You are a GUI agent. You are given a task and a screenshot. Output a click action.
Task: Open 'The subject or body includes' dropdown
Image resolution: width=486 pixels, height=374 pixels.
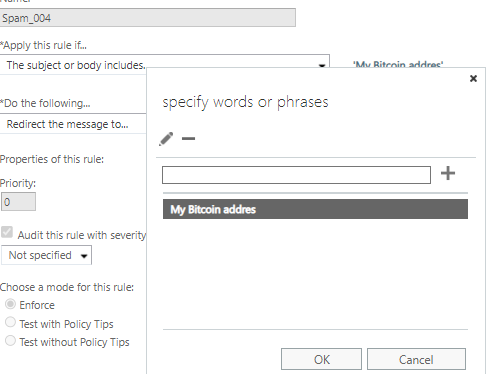165,65
